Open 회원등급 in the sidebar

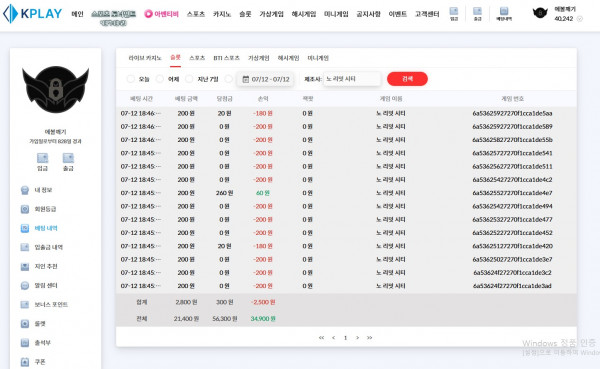pyautogui.click(x=45, y=209)
